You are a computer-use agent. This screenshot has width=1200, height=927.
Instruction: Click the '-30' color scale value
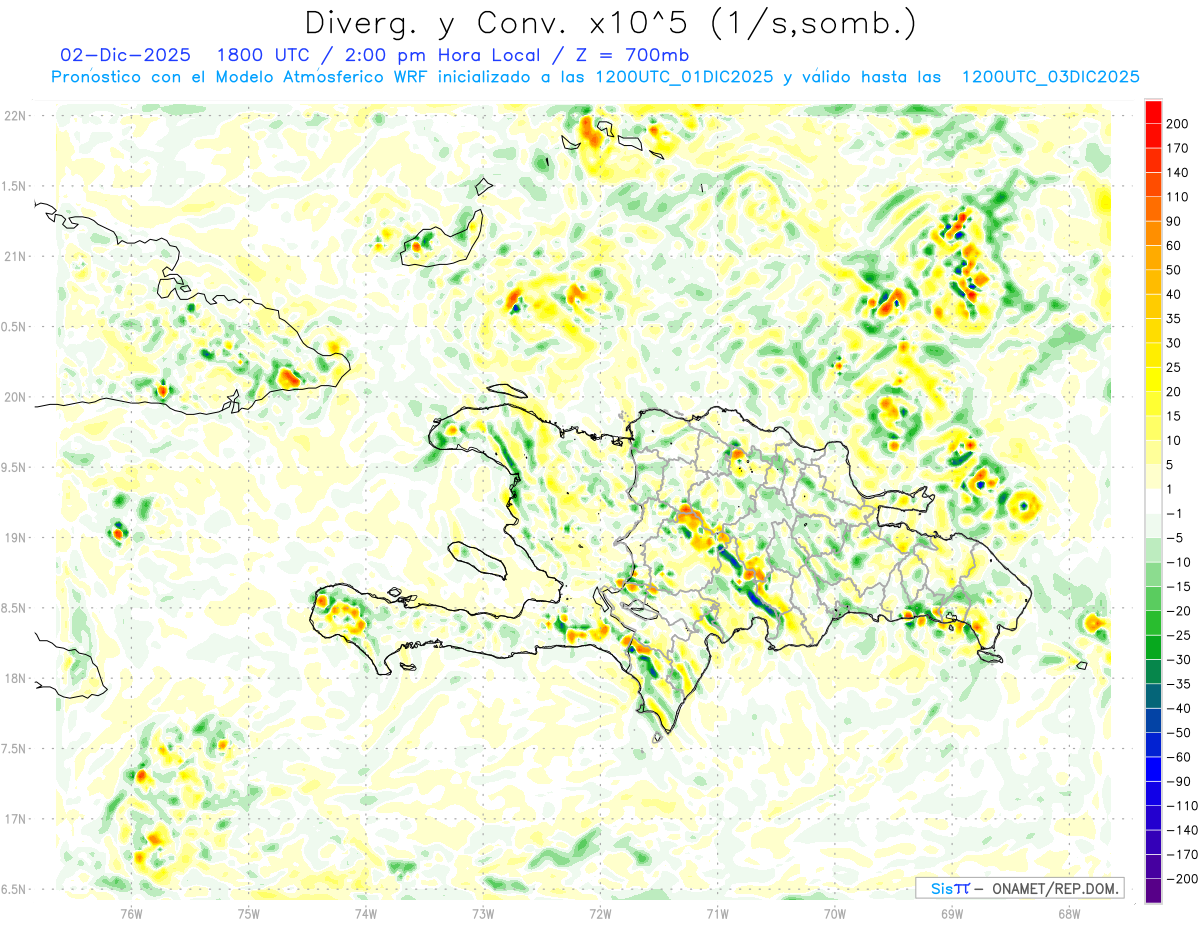pyautogui.click(x=1180, y=659)
